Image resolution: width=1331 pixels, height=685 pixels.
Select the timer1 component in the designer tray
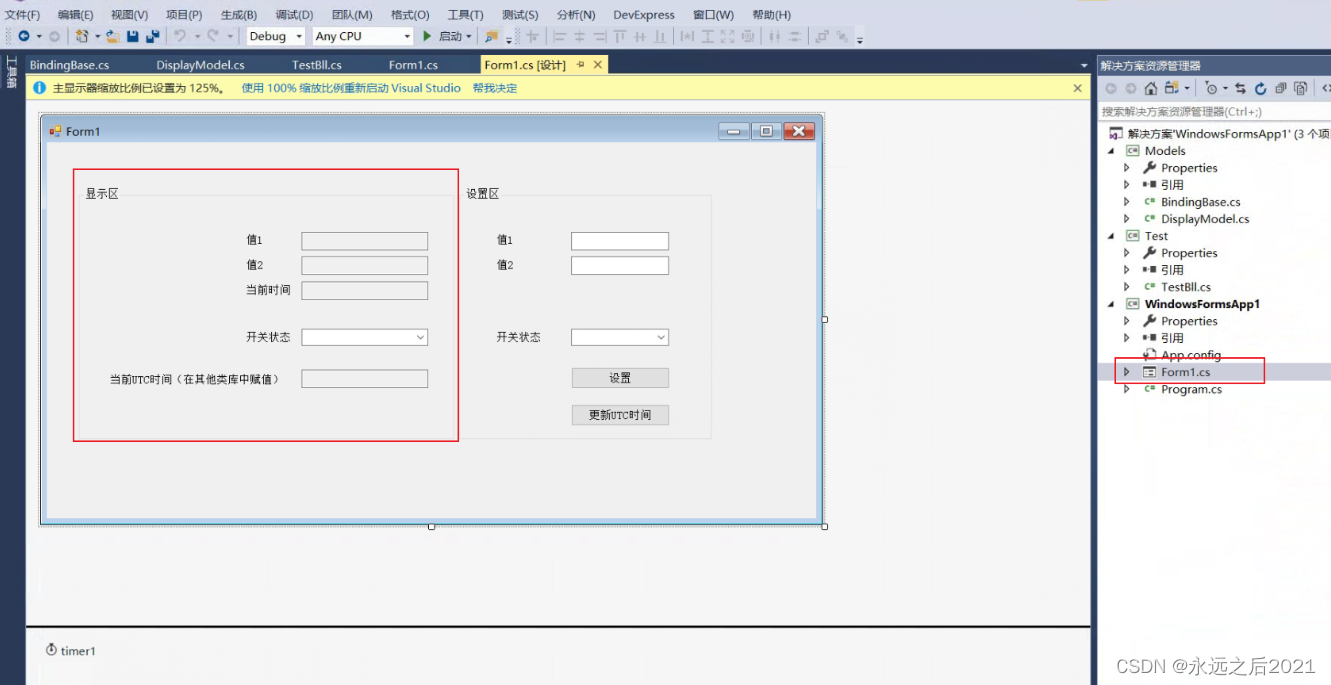click(x=70, y=651)
